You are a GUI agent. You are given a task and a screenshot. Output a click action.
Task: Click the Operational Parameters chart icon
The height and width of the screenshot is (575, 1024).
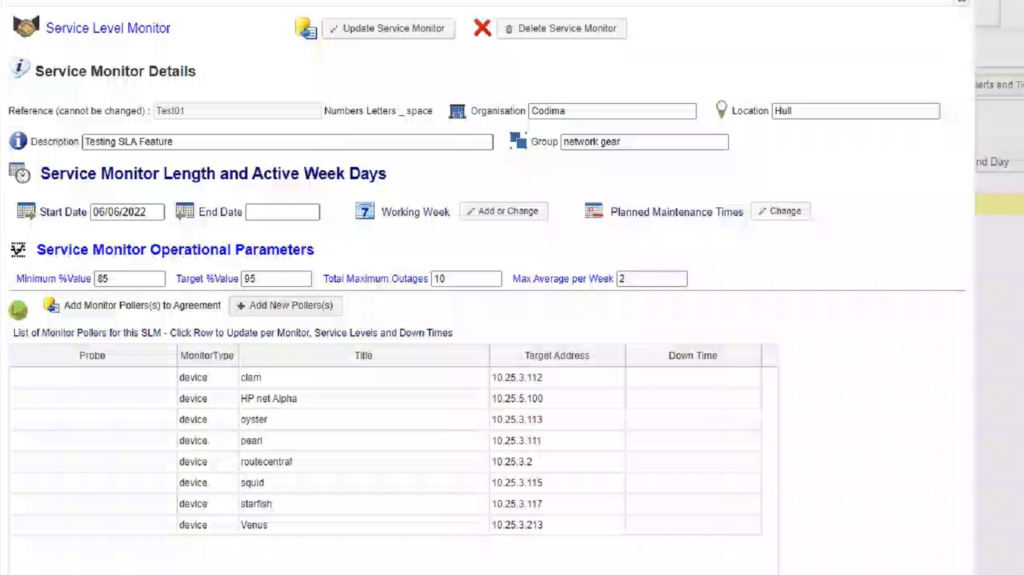tap(18, 250)
